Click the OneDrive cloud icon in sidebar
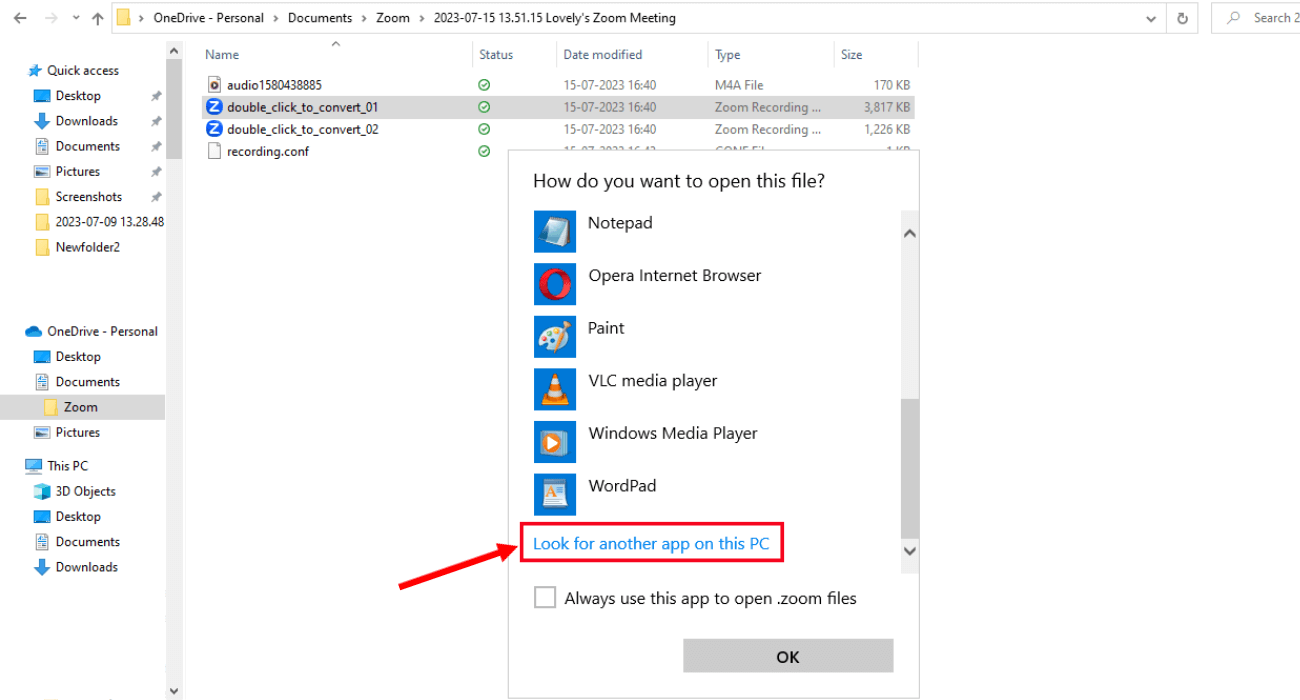Screen dimensions: 1300x700 pos(33,331)
